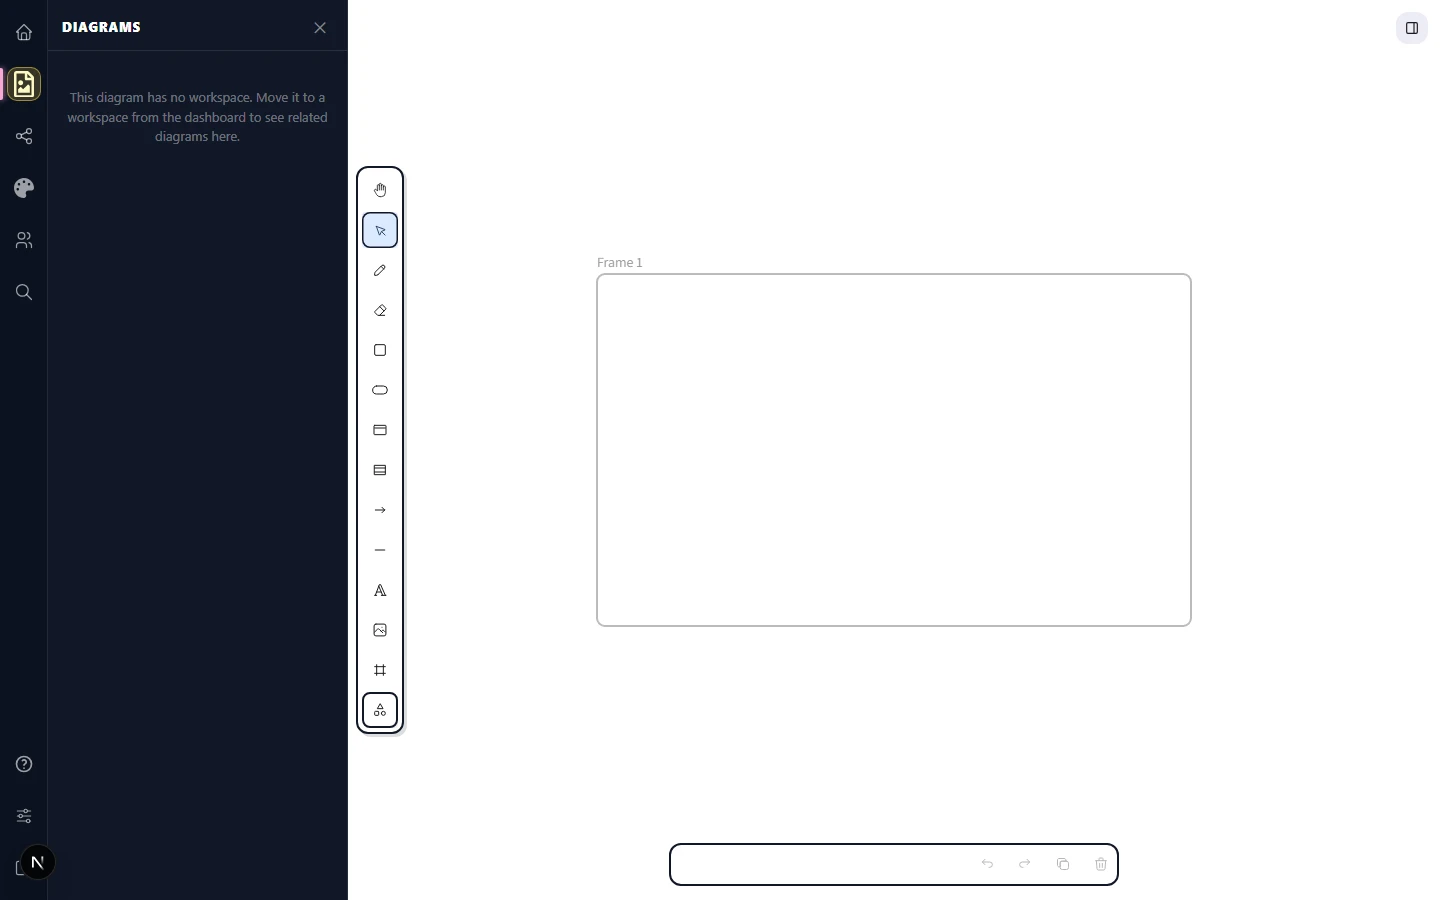The height and width of the screenshot is (900, 1440).
Task: Open the search magnifier icon
Action: pyautogui.click(x=24, y=292)
